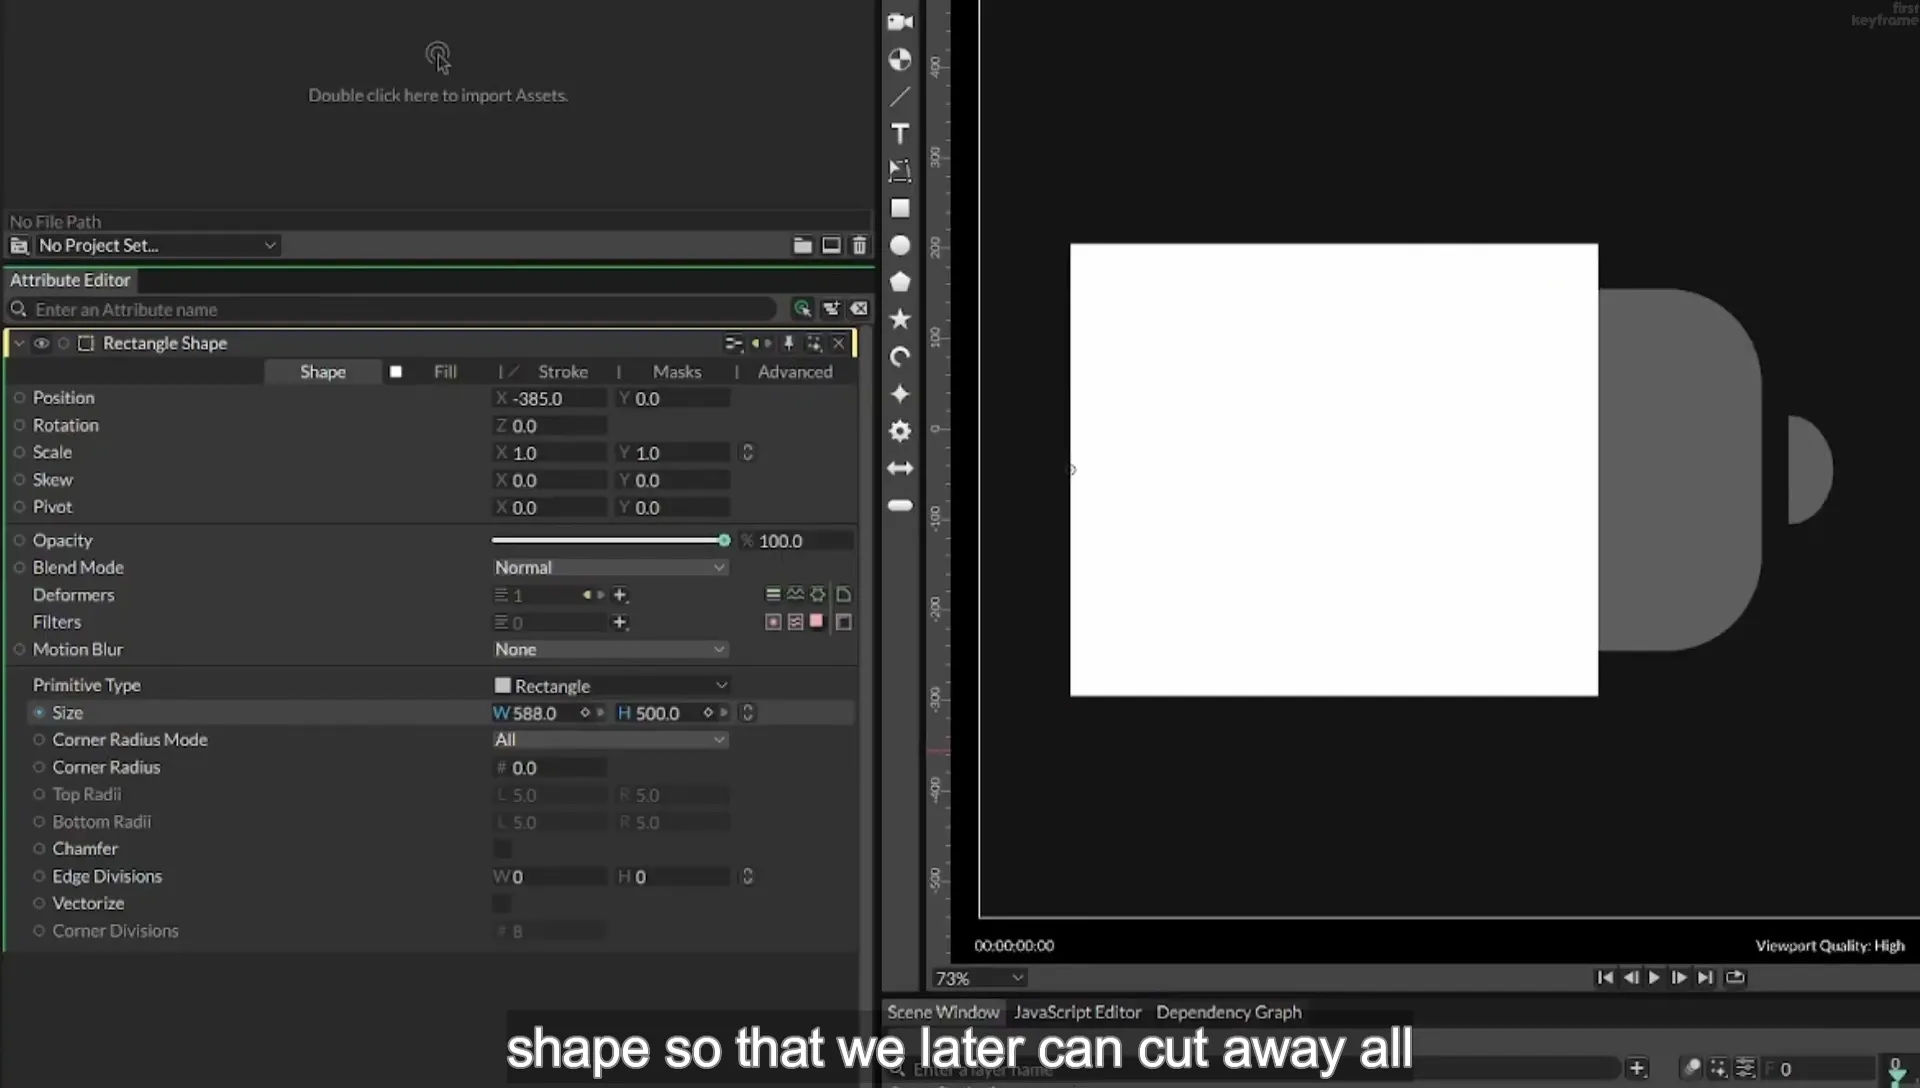Image resolution: width=1920 pixels, height=1088 pixels.
Task: Select the Text tool in the toolbar
Action: (900, 134)
